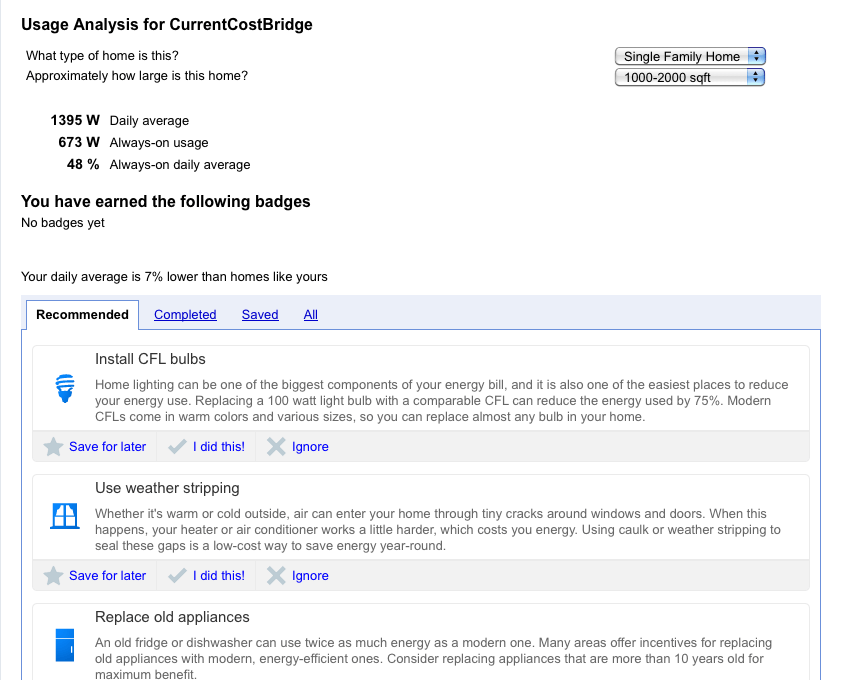Click the star icon under Use weather stripping
Image resolution: width=842 pixels, height=680 pixels.
pos(53,575)
